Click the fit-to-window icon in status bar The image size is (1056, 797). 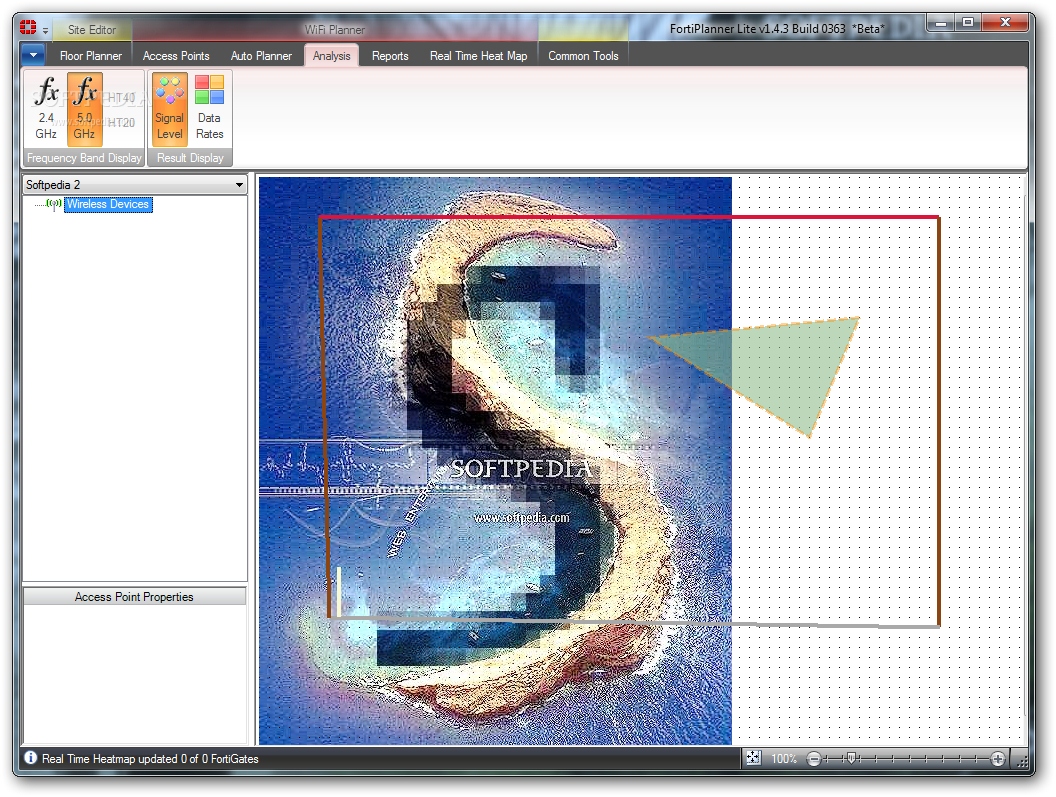click(754, 758)
